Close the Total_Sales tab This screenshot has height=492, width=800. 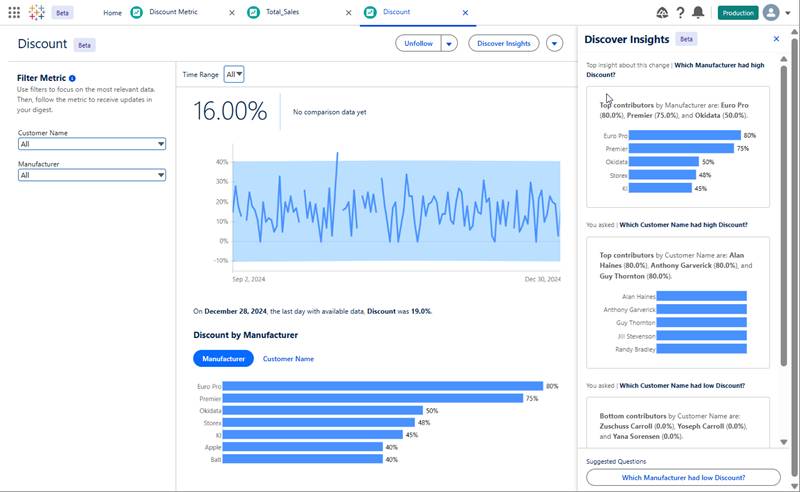(348, 13)
